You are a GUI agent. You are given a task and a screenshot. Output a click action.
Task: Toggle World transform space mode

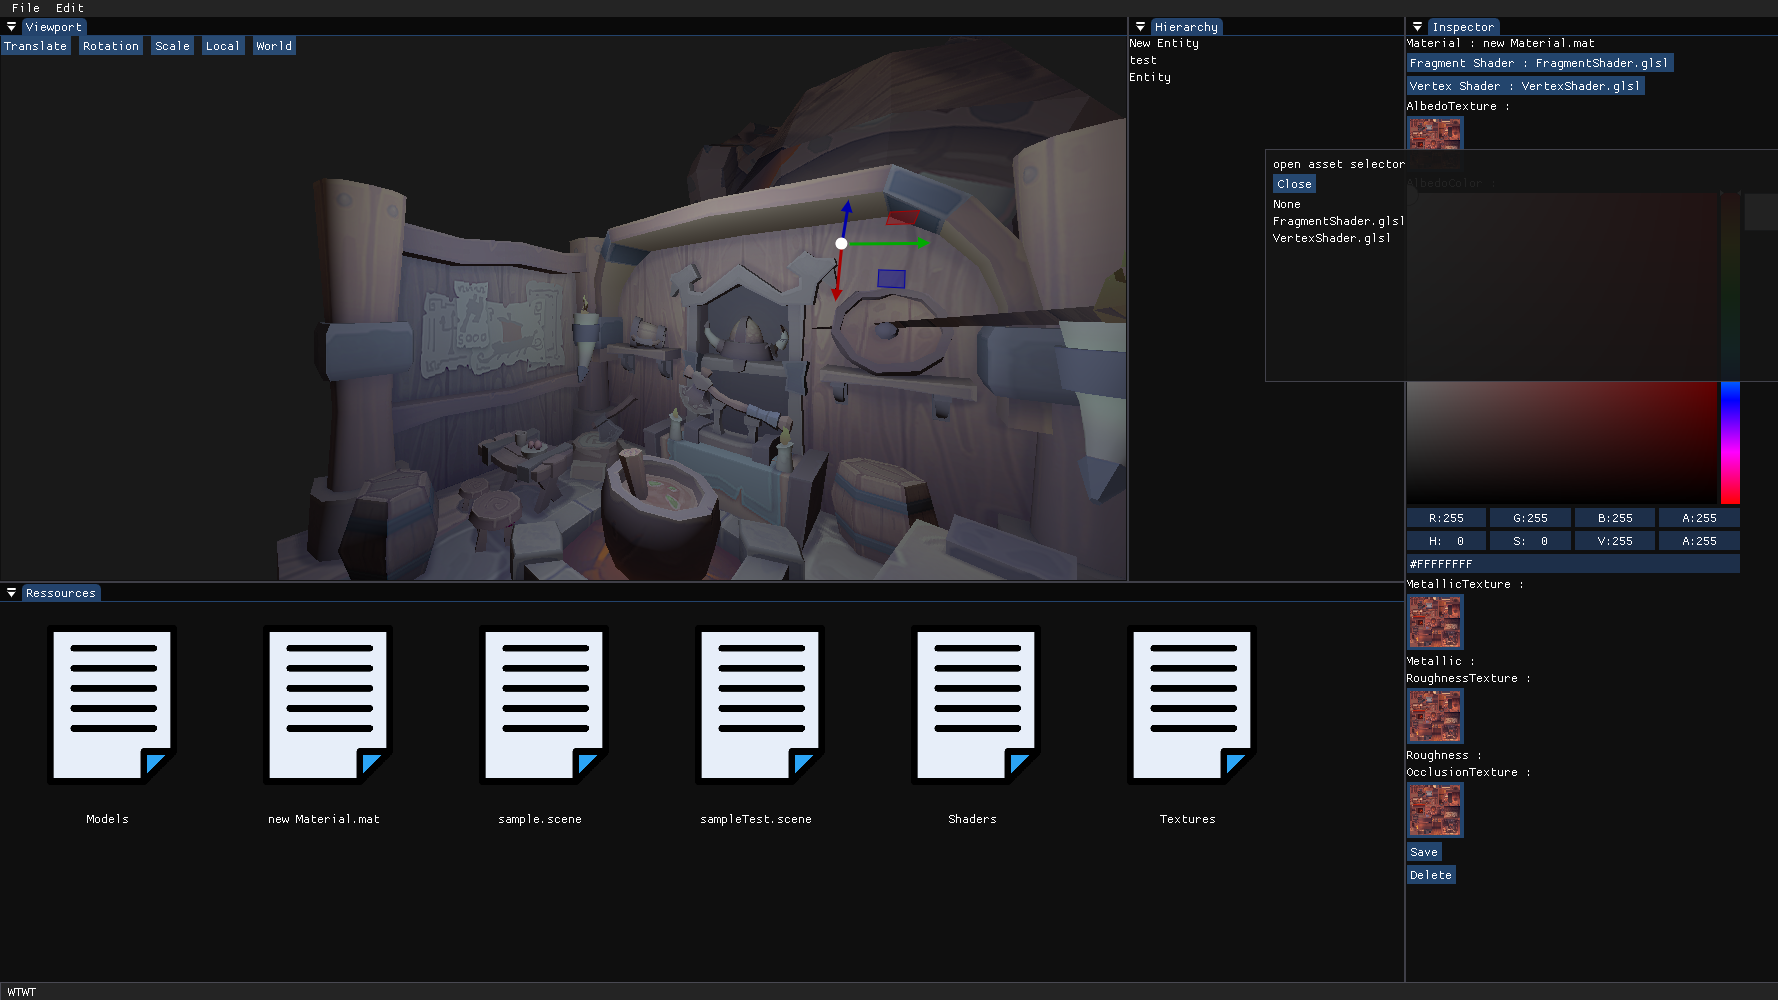tap(274, 46)
